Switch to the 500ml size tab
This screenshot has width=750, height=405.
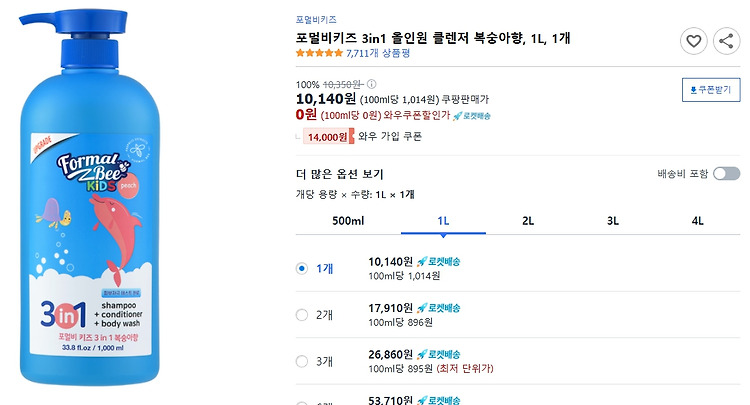(348, 221)
